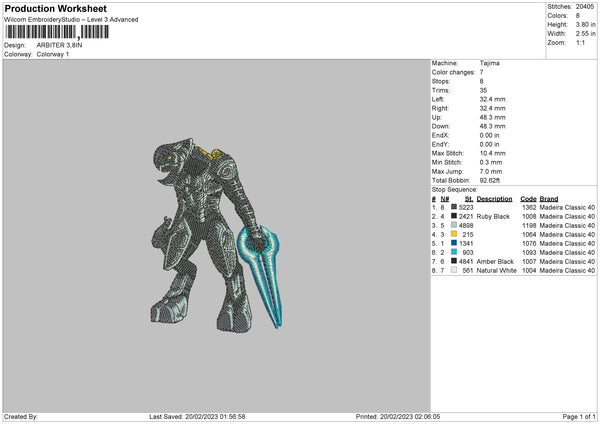Select the Natural White color swatch
600x424 pixels.
[454, 270]
